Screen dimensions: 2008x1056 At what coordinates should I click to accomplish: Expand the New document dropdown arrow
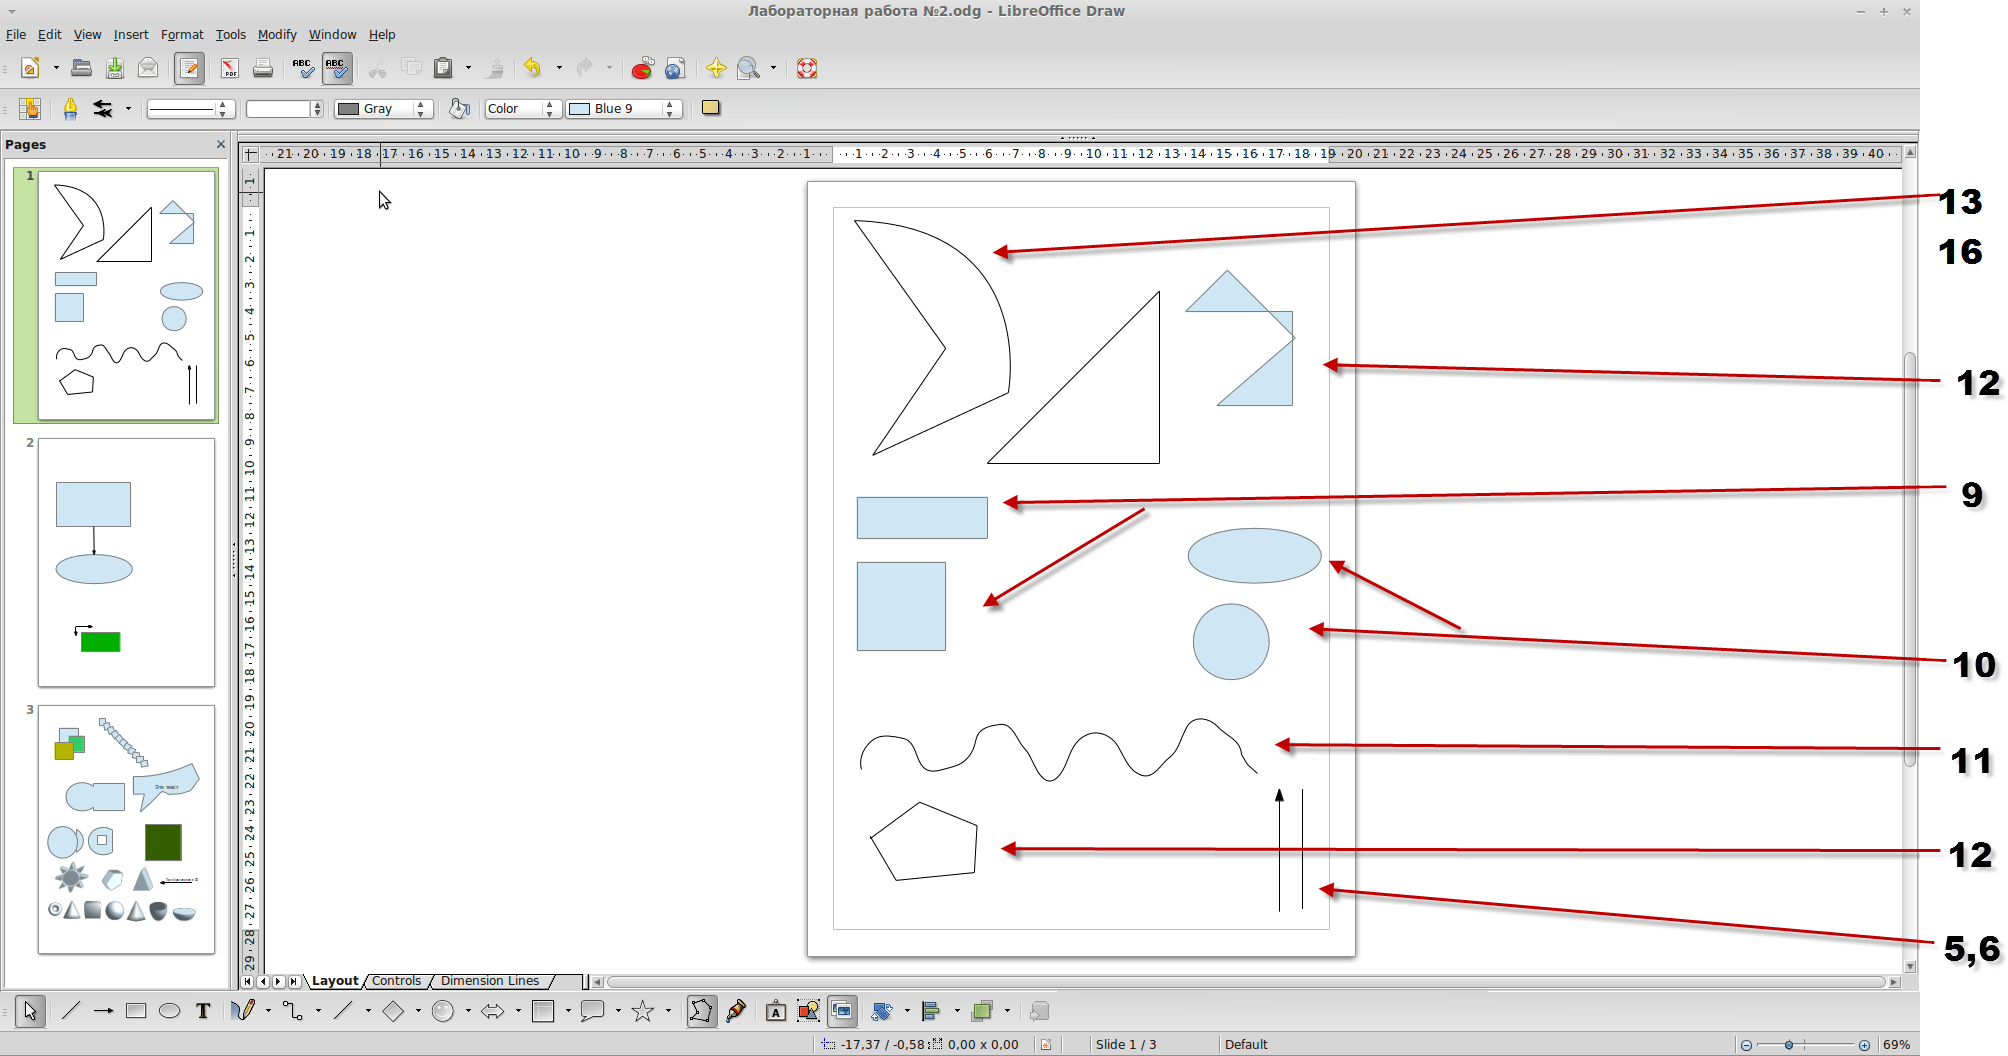coord(56,68)
